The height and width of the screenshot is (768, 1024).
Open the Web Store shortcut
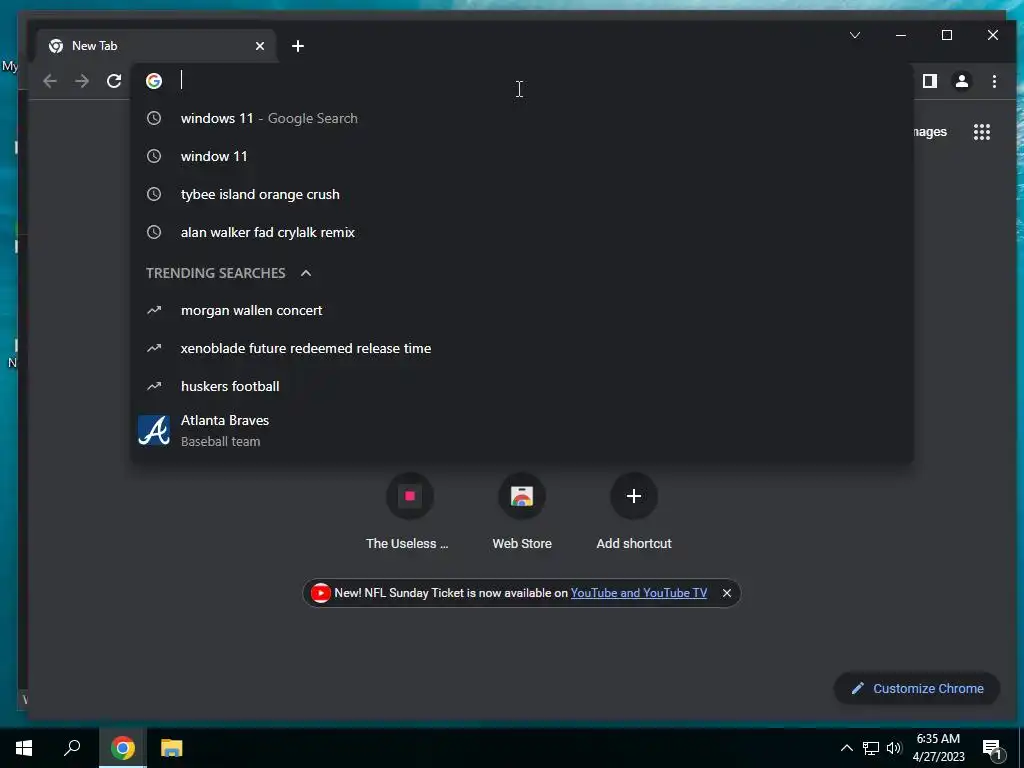click(522, 513)
